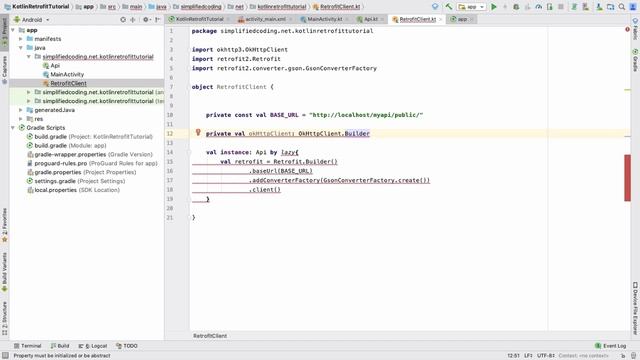This screenshot has width=640, height=360.
Task: Open the app run configuration dropdown
Action: click(x=471, y=7)
